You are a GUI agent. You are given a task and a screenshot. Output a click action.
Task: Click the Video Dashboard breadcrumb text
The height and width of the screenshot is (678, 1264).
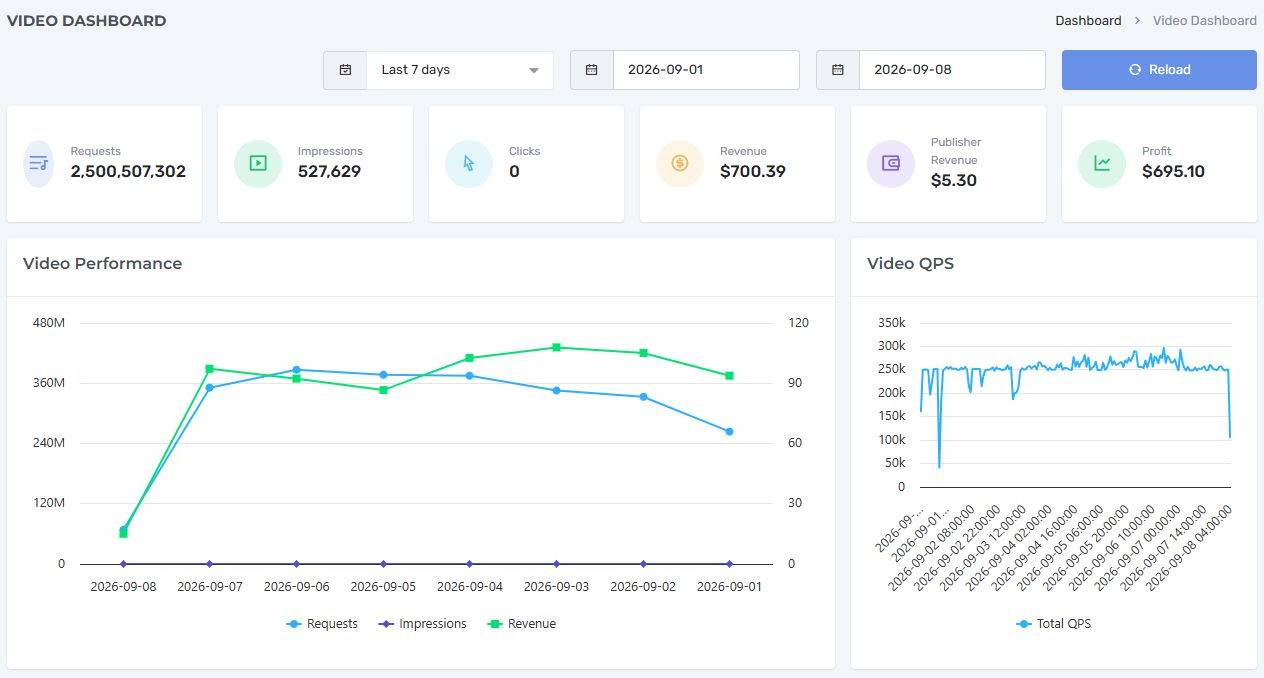click(x=1204, y=20)
